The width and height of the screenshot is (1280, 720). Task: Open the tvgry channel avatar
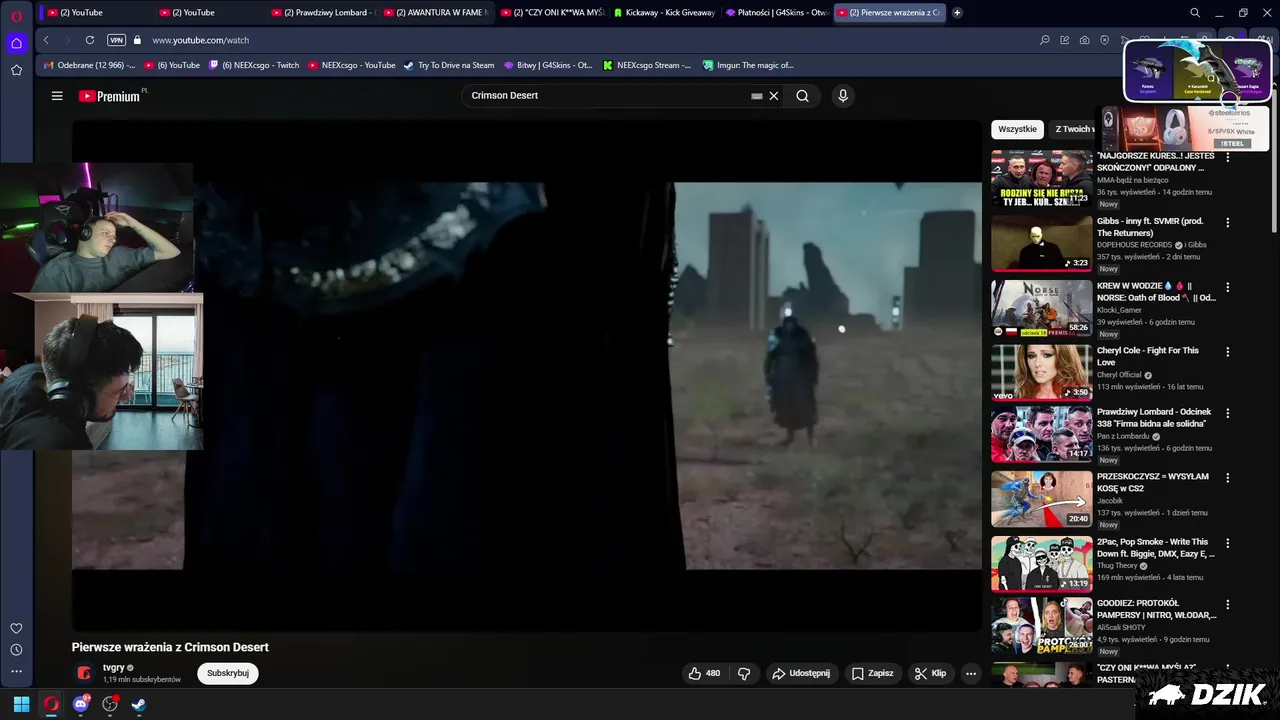[x=85, y=673]
